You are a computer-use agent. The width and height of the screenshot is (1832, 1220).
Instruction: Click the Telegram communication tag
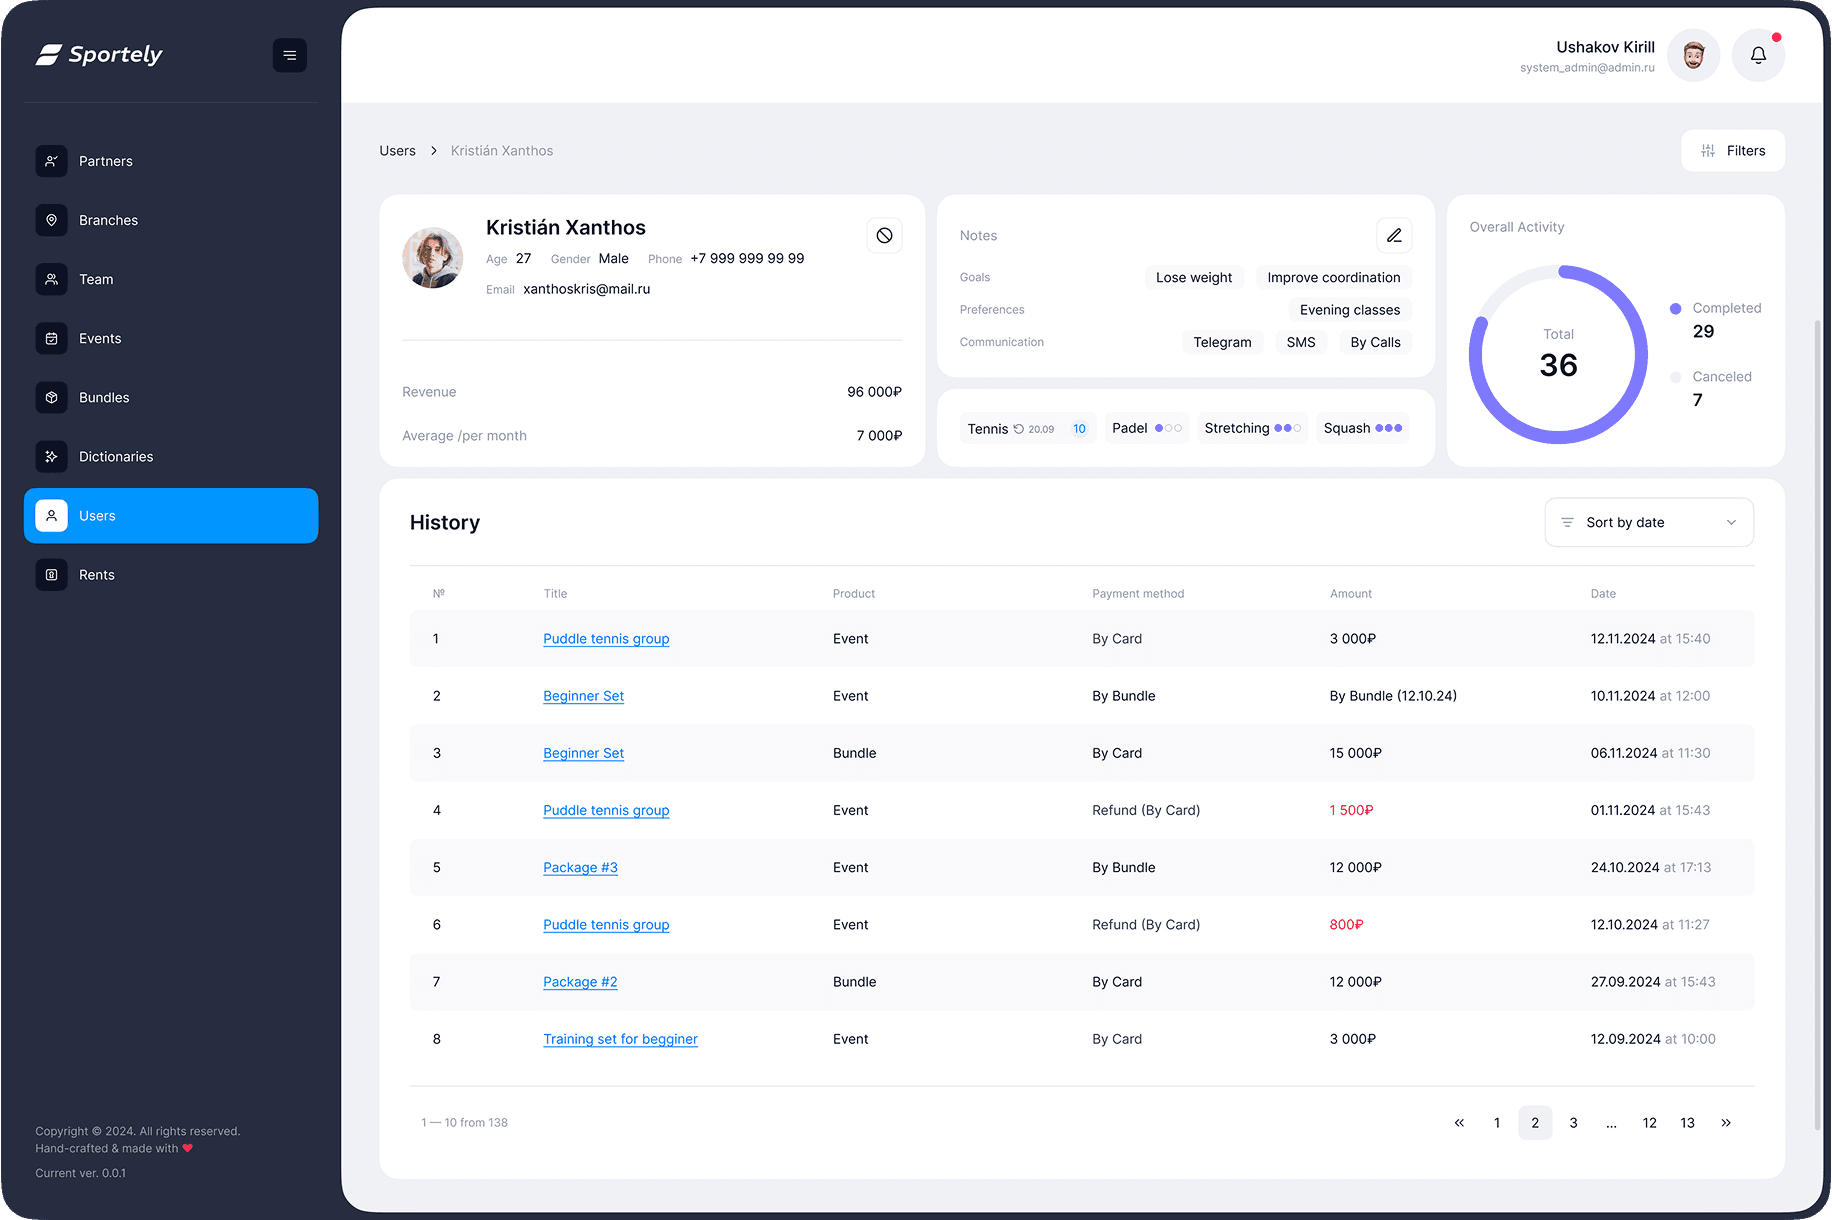tap(1222, 342)
